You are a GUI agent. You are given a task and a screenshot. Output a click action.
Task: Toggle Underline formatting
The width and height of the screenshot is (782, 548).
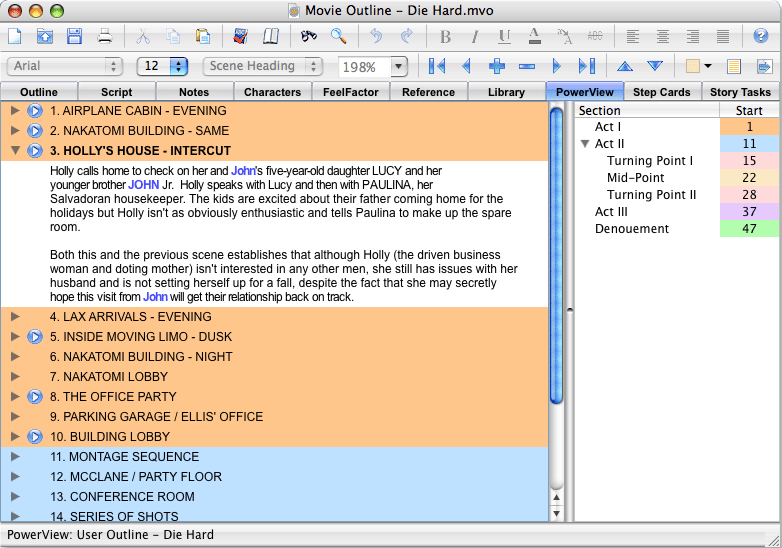504,37
